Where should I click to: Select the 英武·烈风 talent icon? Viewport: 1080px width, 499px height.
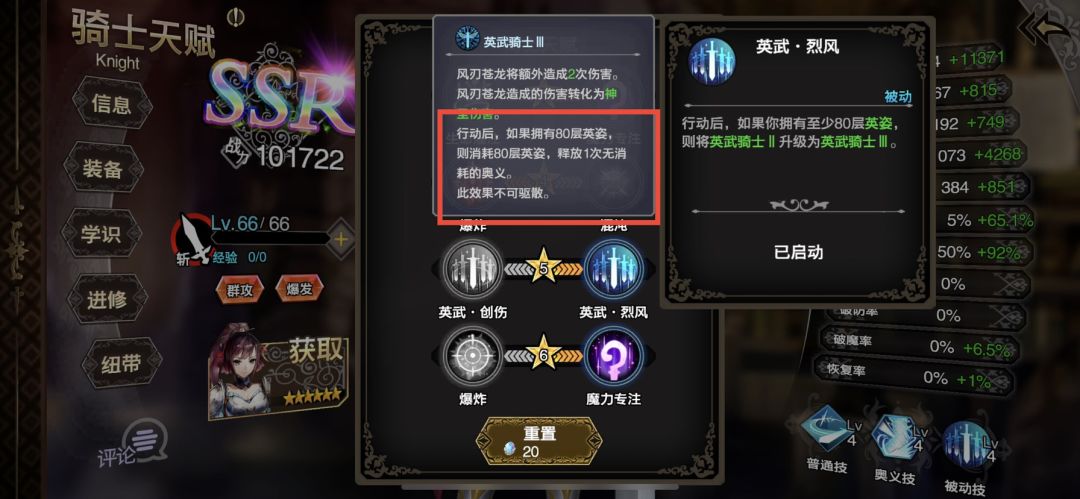(613, 270)
